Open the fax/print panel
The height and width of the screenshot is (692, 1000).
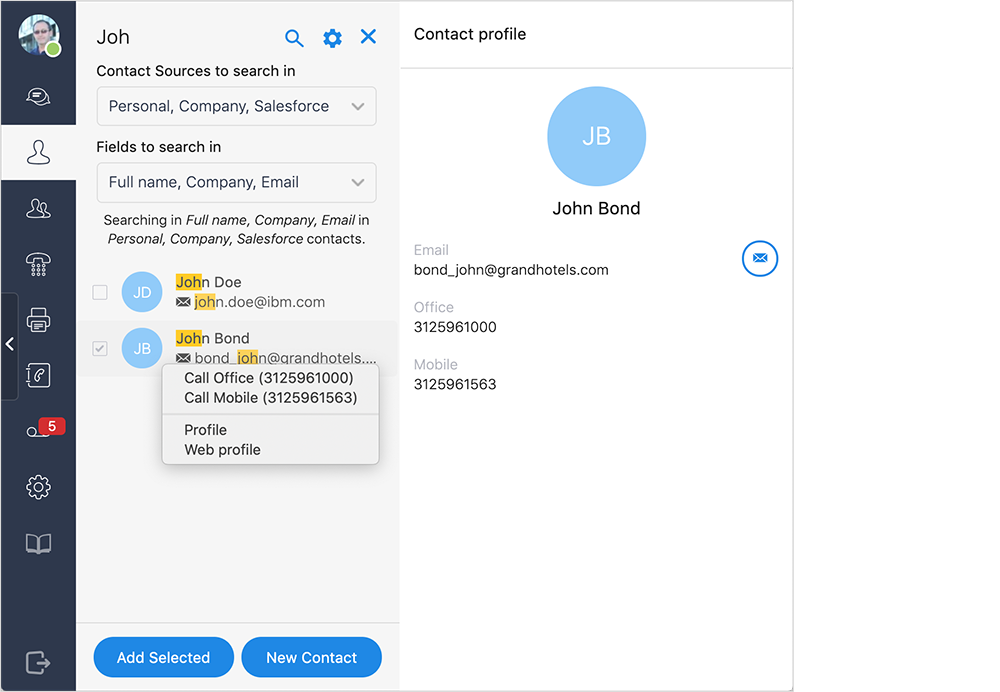[38, 319]
